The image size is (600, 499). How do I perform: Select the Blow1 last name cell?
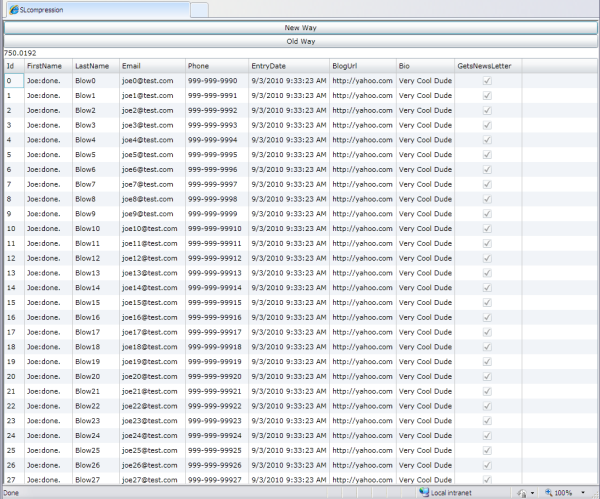click(x=96, y=96)
